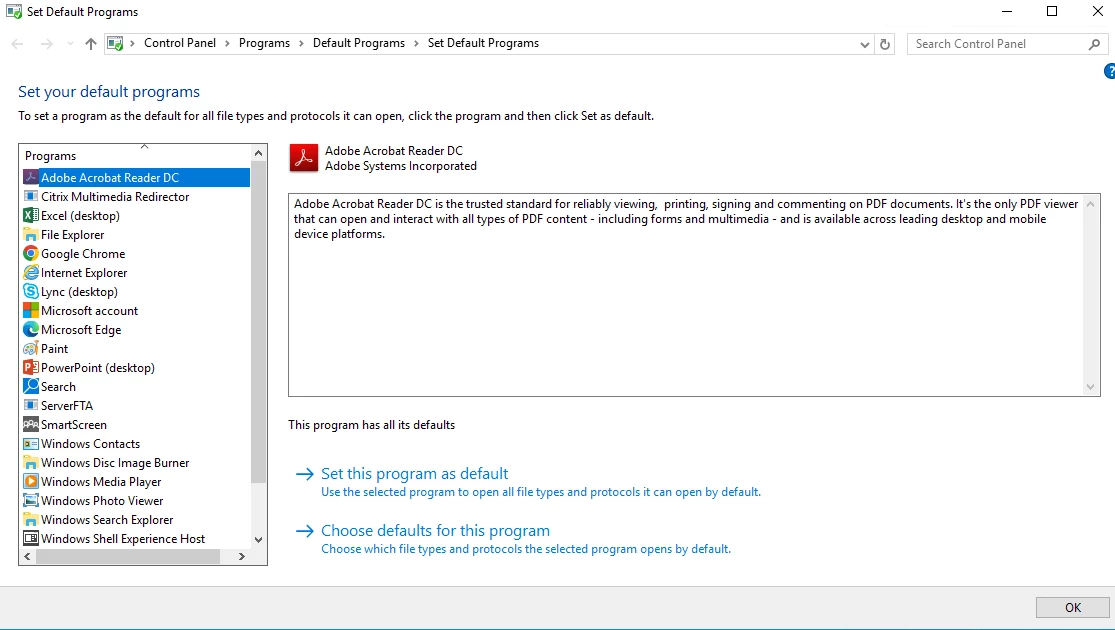
Task: Click Choose defaults for this program
Action: pyautogui.click(x=435, y=530)
